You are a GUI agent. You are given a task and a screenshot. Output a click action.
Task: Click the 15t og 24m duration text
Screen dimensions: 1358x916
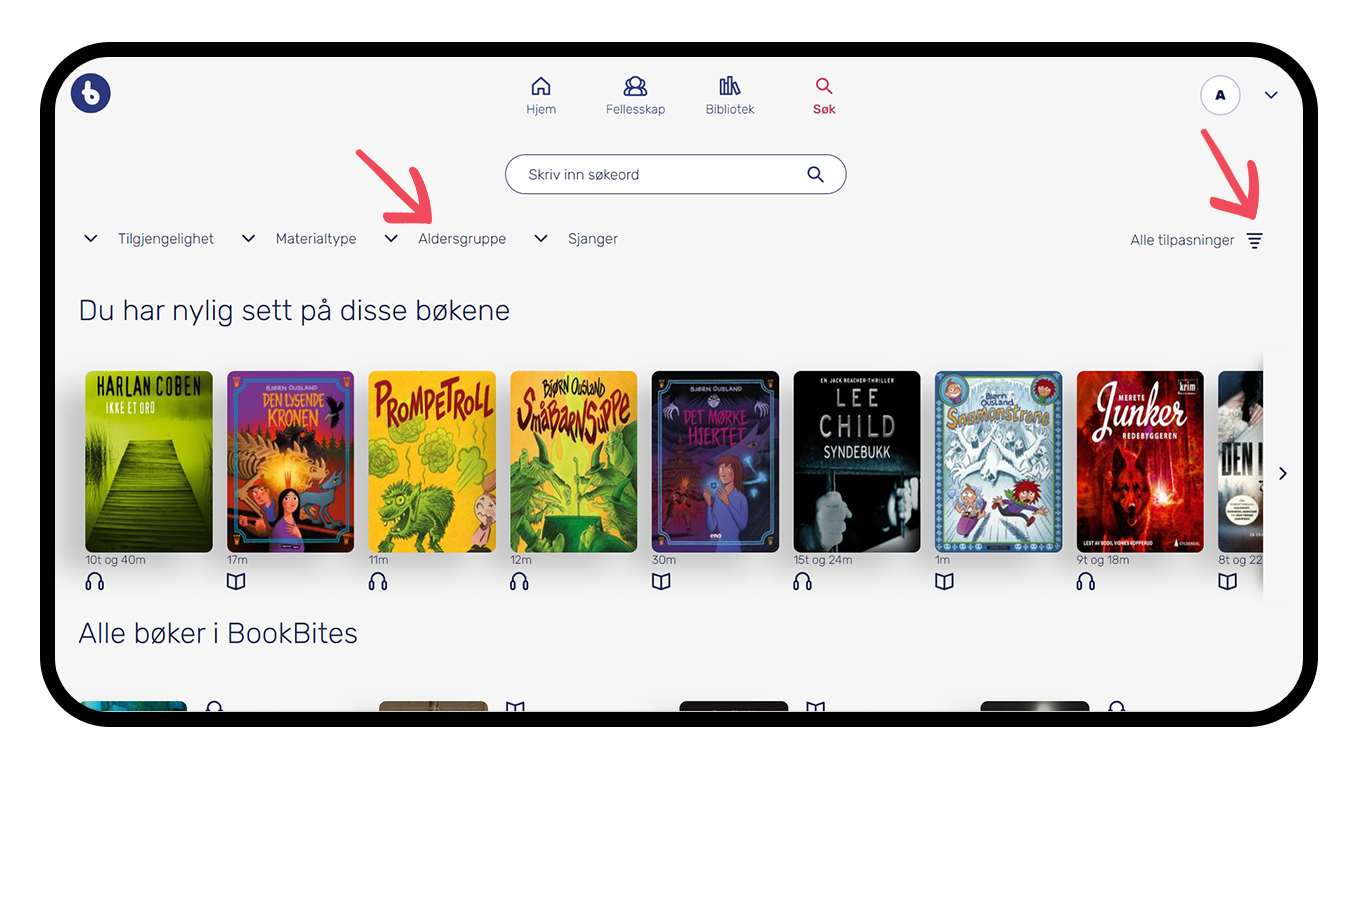click(823, 560)
